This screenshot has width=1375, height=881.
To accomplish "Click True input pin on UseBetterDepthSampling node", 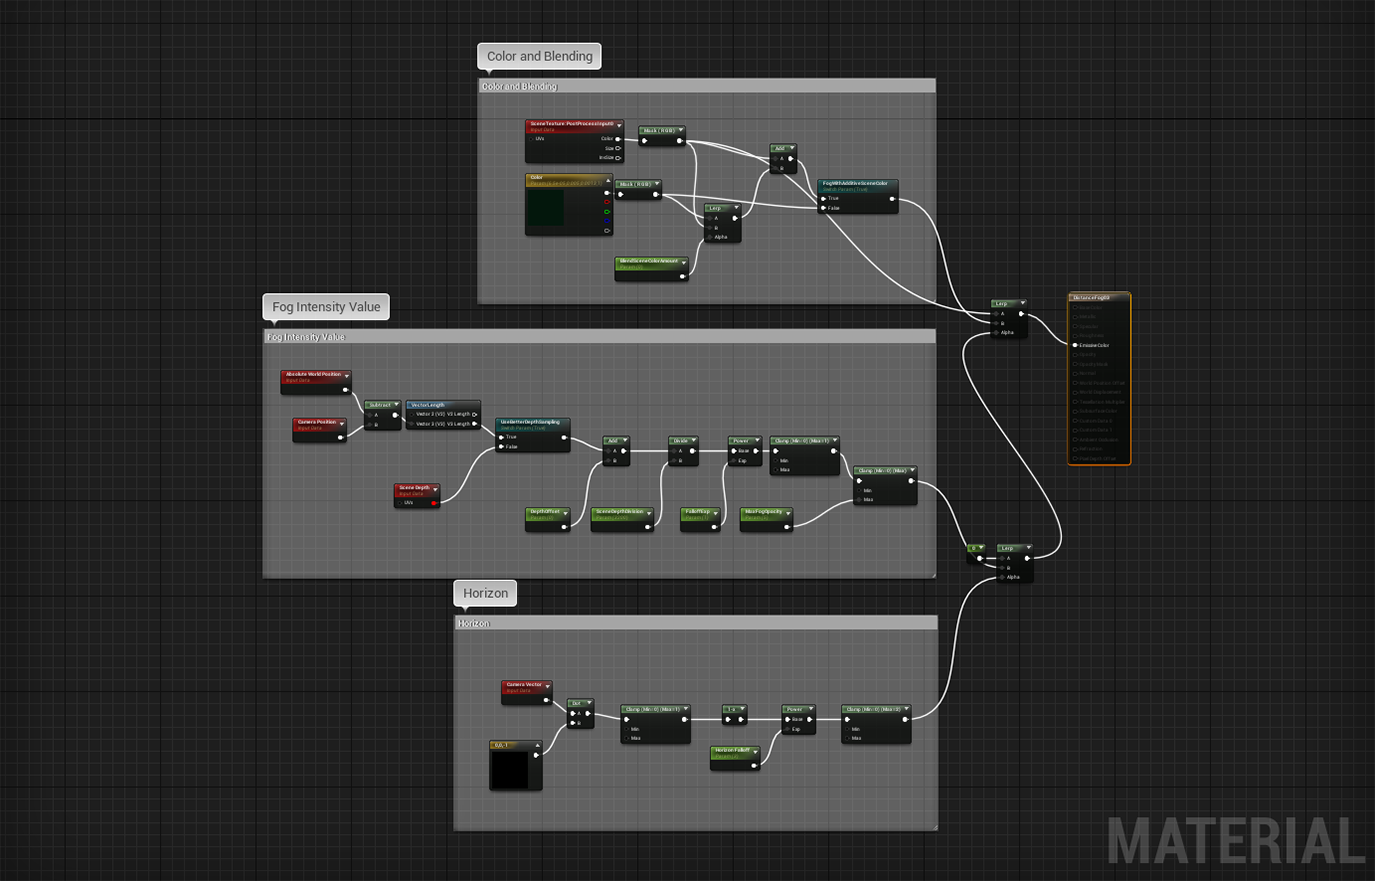I will tap(502, 437).
